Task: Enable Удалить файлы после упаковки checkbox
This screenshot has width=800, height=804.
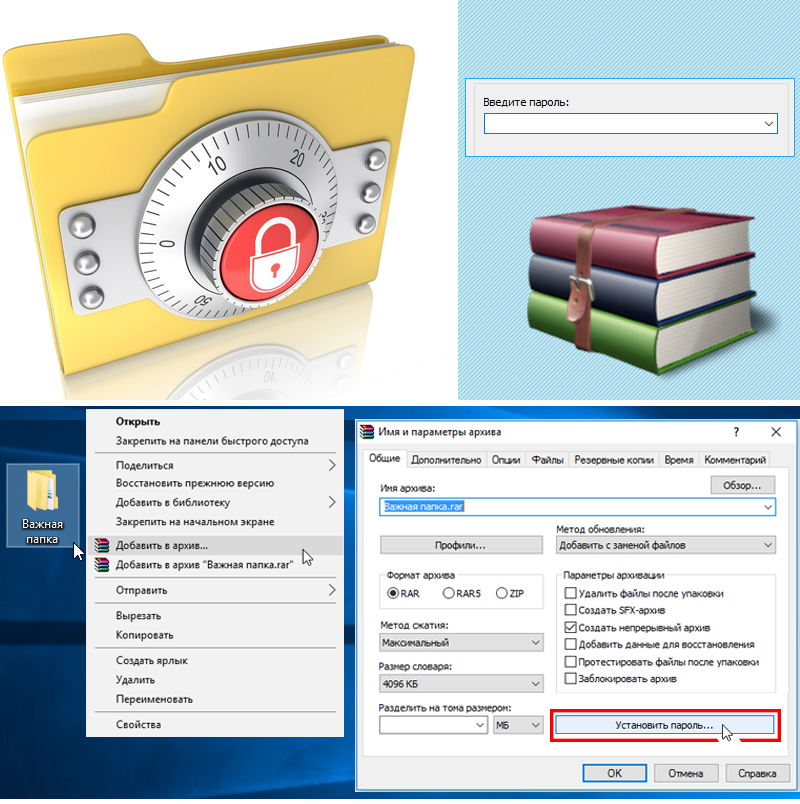Action: click(x=570, y=593)
